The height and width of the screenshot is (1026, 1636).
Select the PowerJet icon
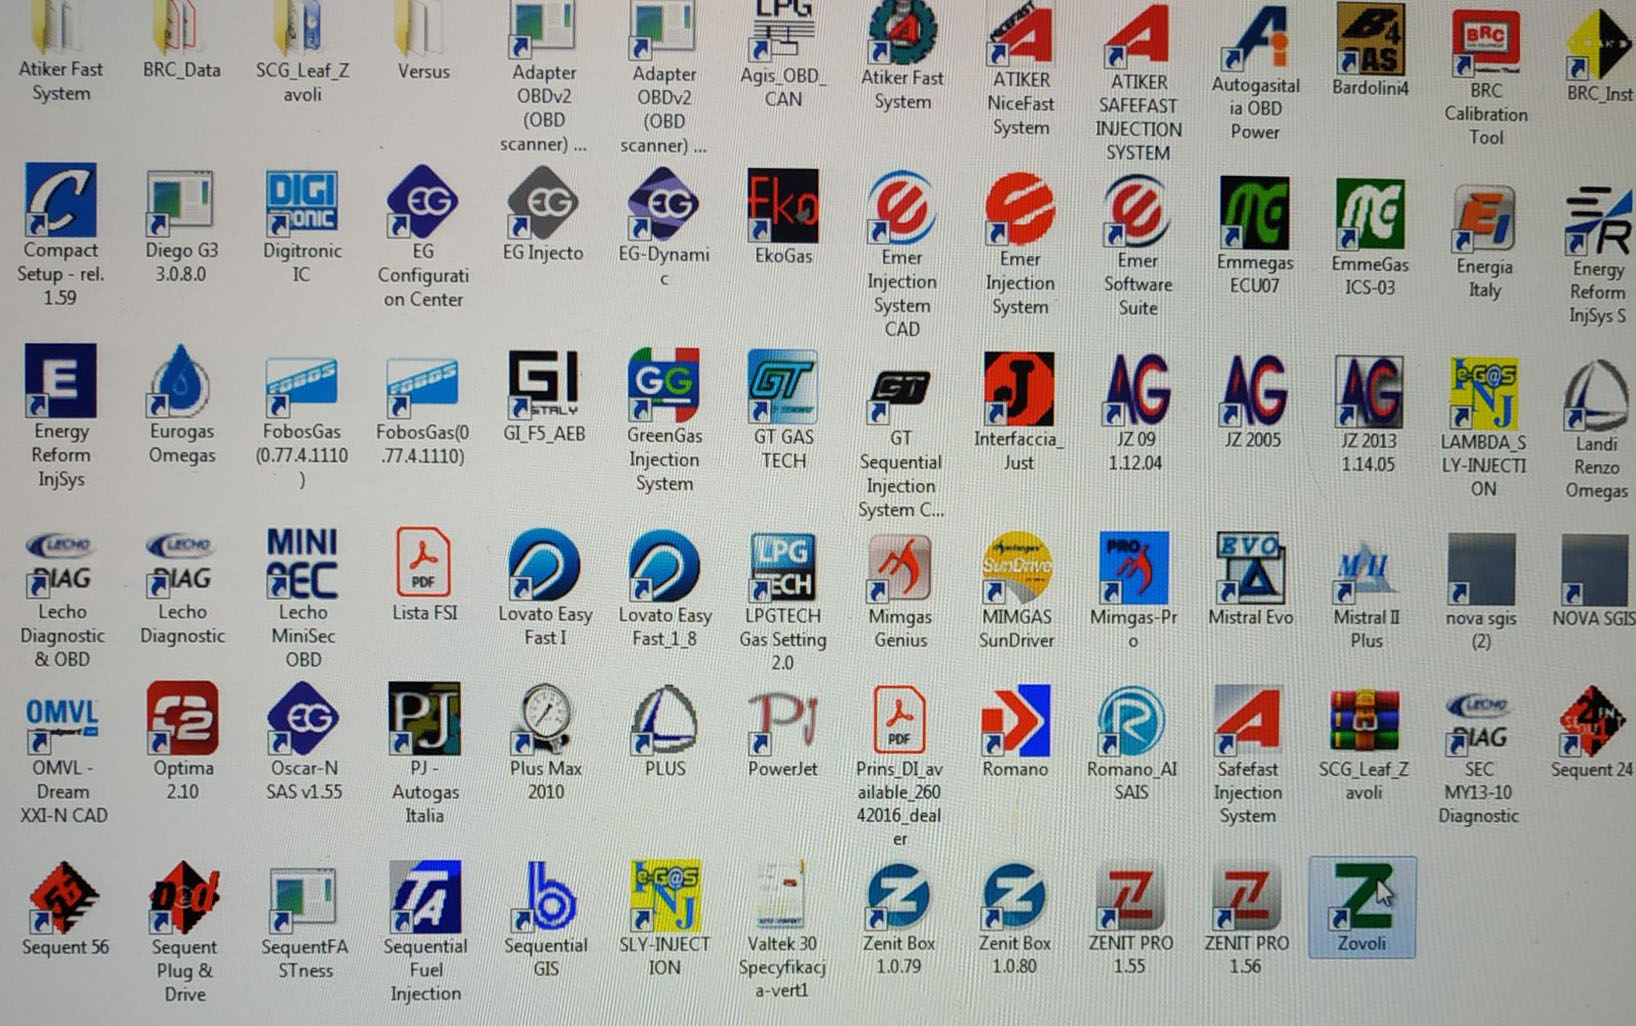pyautogui.click(x=783, y=733)
